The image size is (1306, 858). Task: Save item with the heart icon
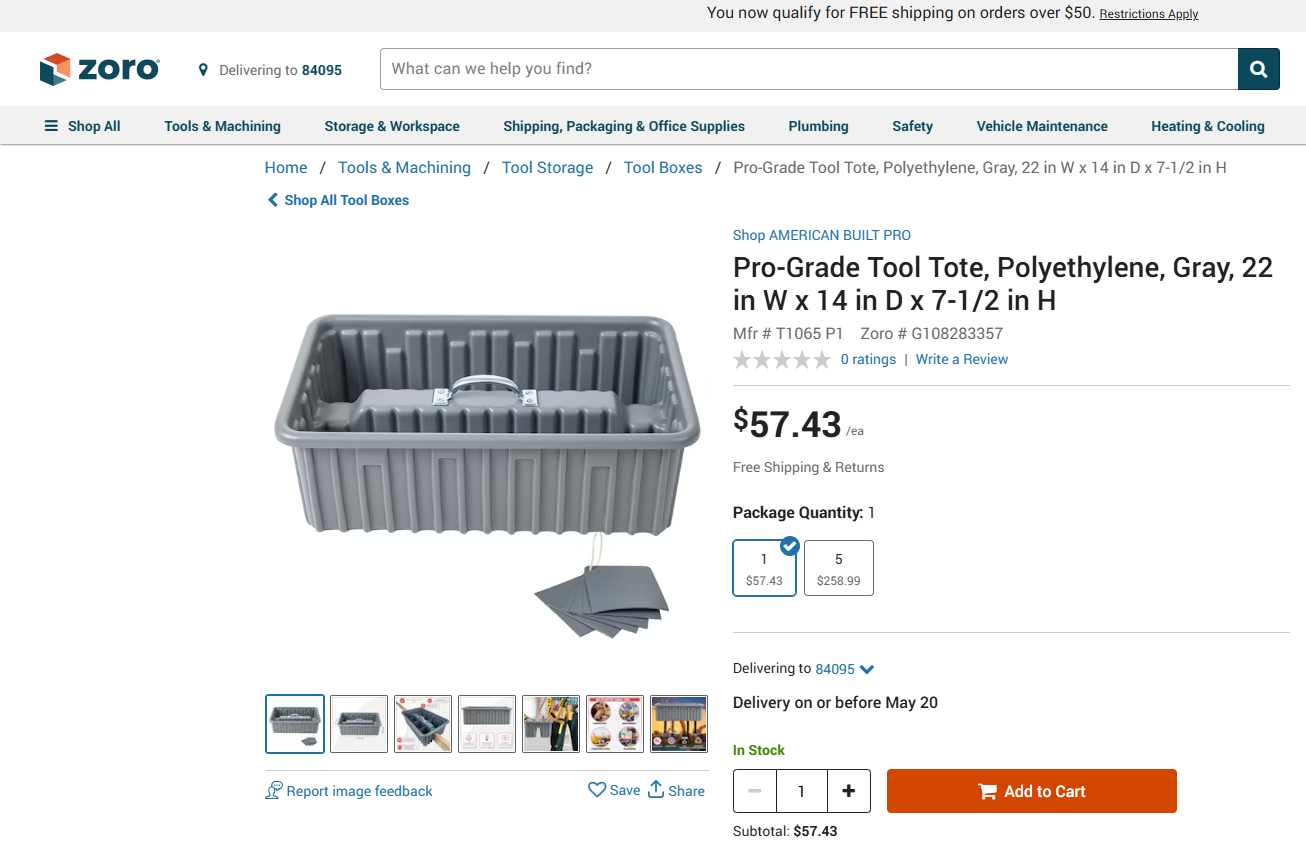(597, 790)
